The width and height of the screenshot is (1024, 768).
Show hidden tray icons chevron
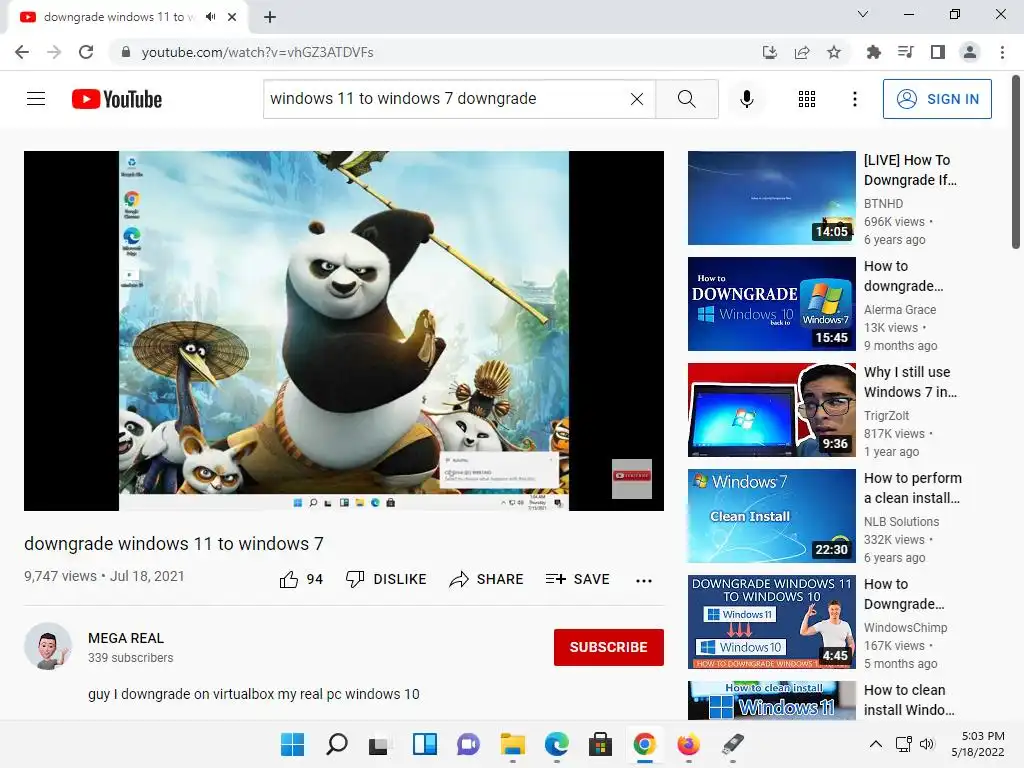click(876, 744)
